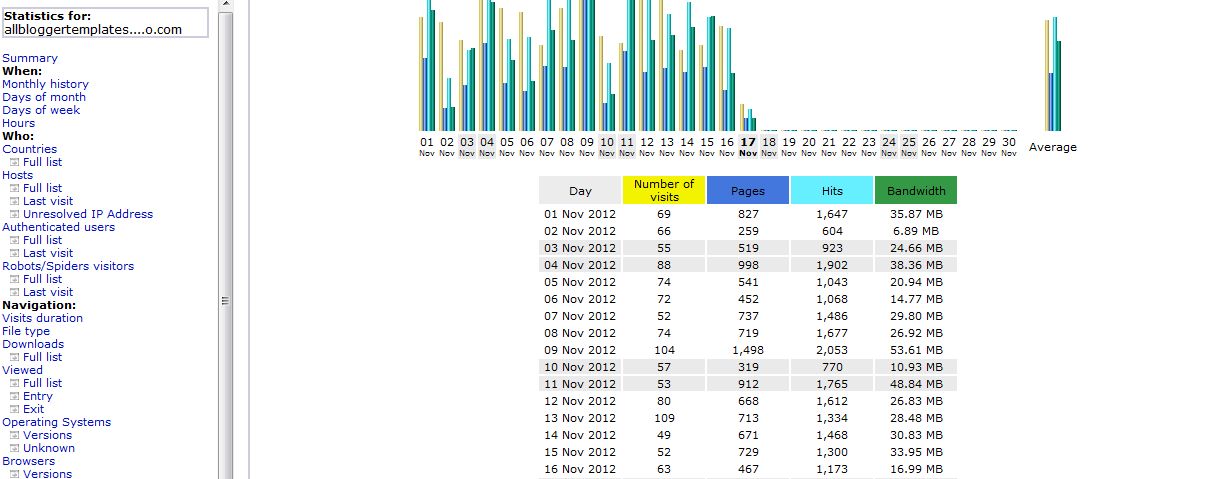Click the page icon beside Countries Full list
This screenshot has height=479, width=1227.
(x=15, y=162)
